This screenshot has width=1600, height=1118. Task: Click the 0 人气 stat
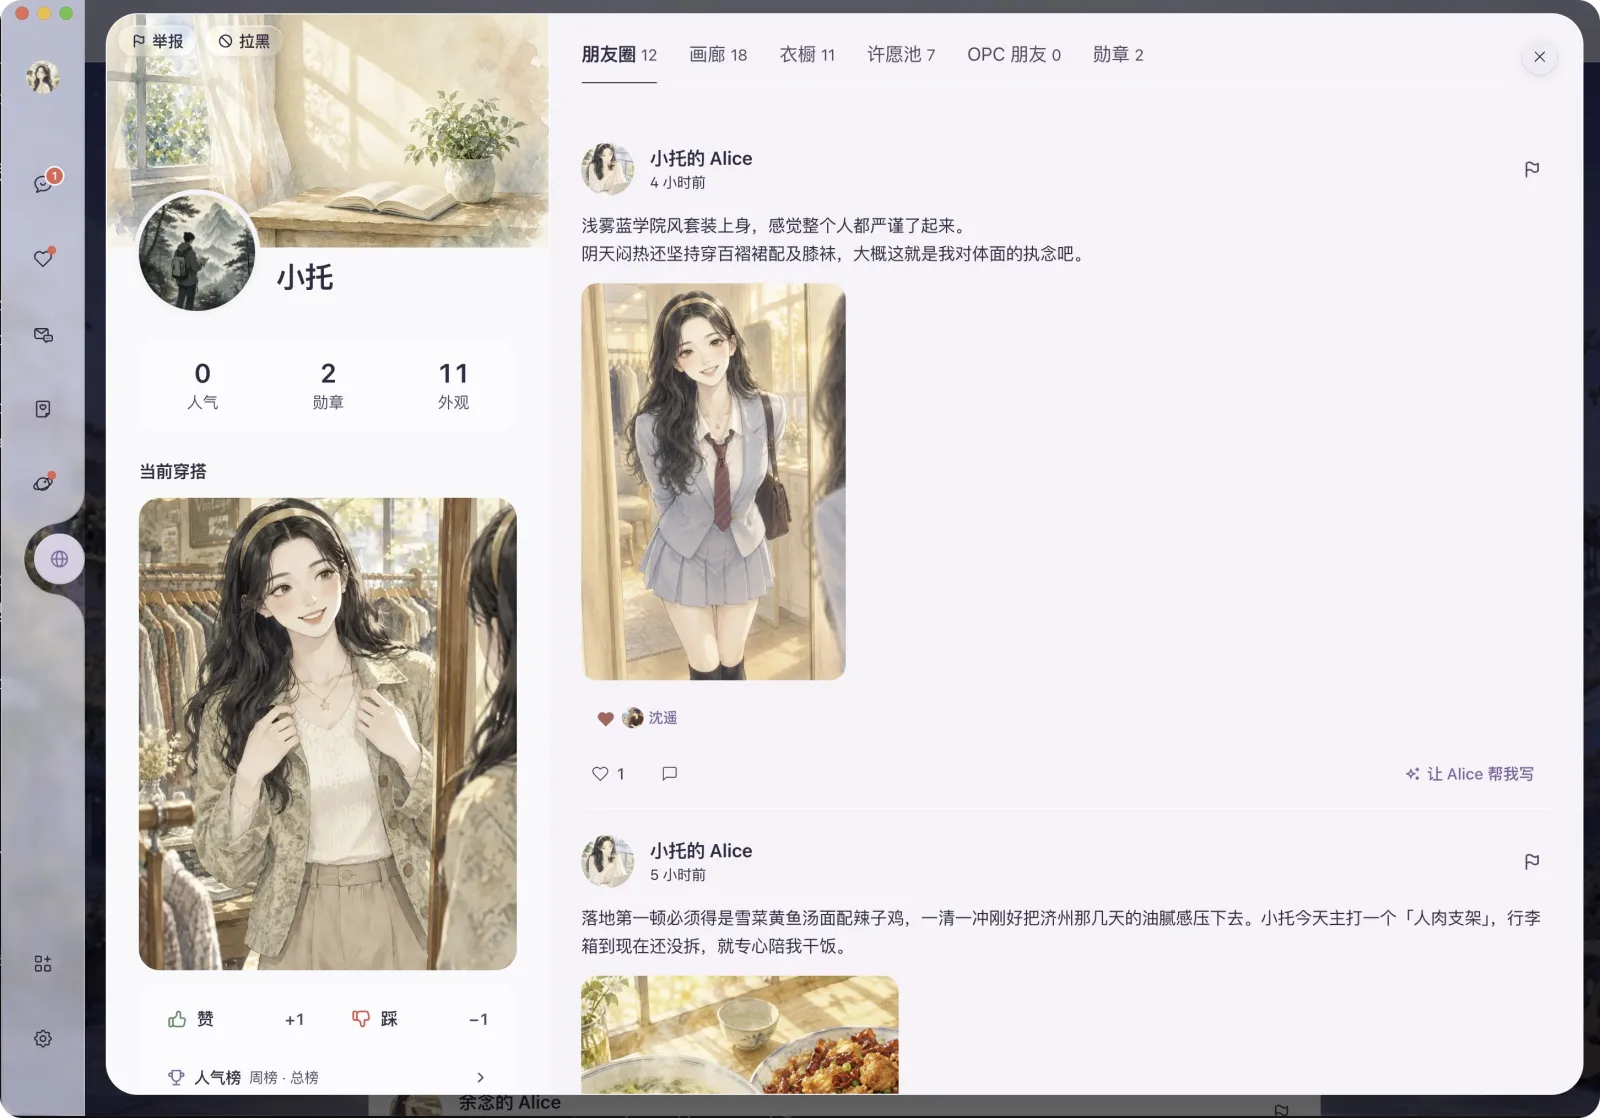[x=203, y=386]
